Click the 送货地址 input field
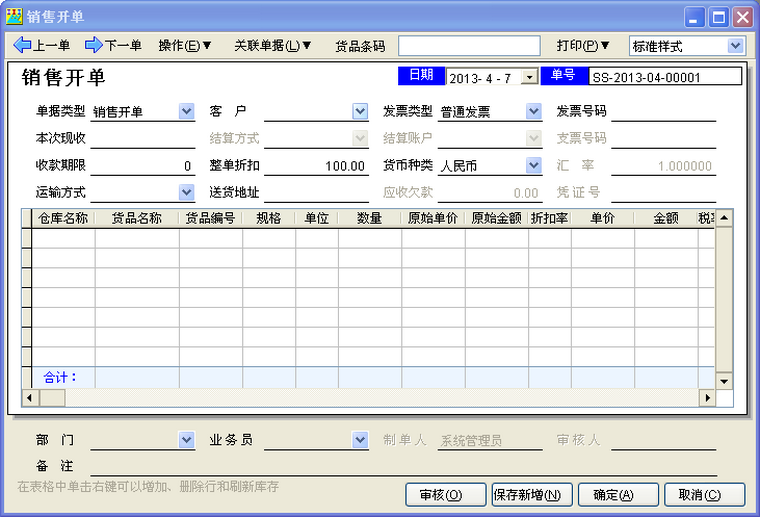Viewport: 760px width, 517px height. pyautogui.click(x=316, y=193)
